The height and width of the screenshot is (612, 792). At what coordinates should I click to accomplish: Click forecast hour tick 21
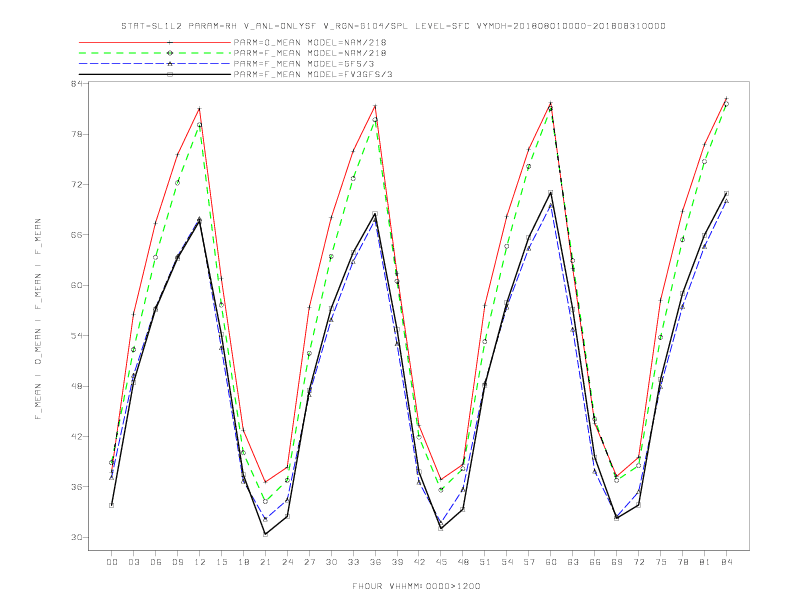tap(265, 562)
